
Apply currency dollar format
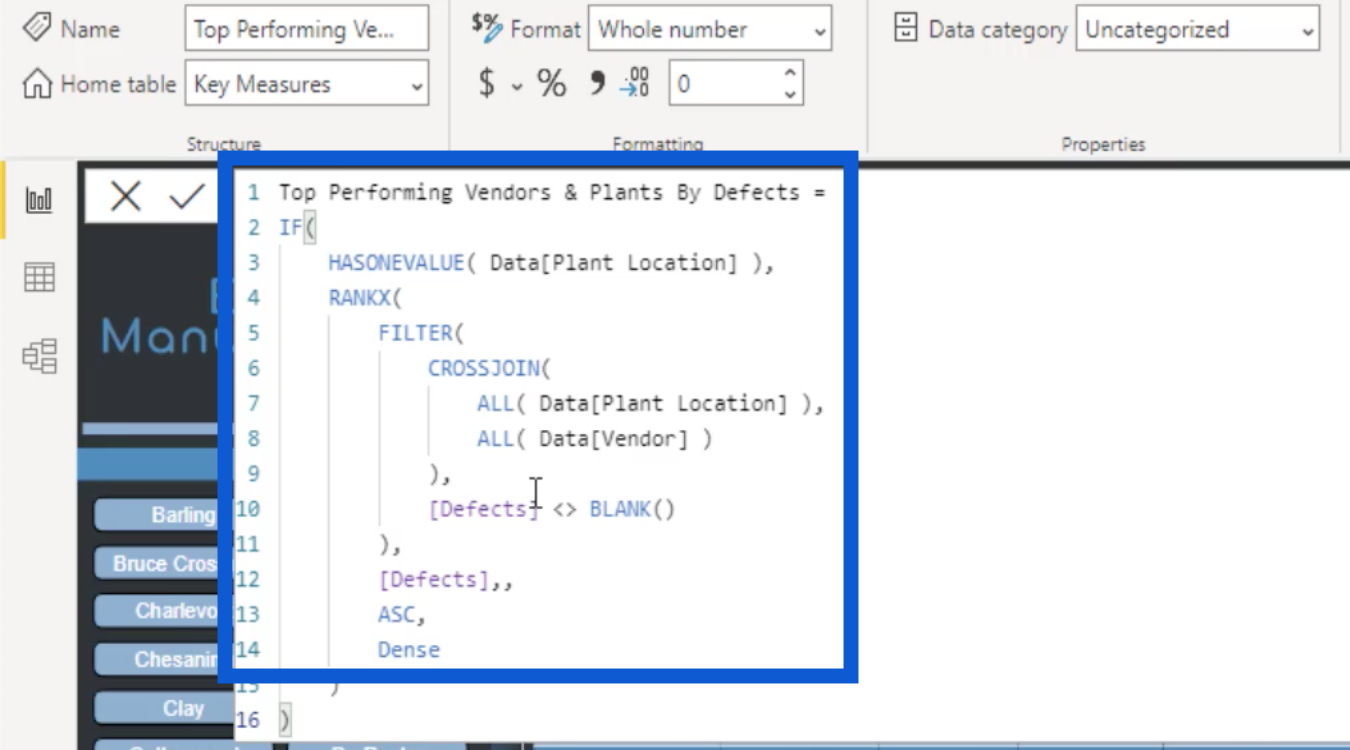[487, 84]
